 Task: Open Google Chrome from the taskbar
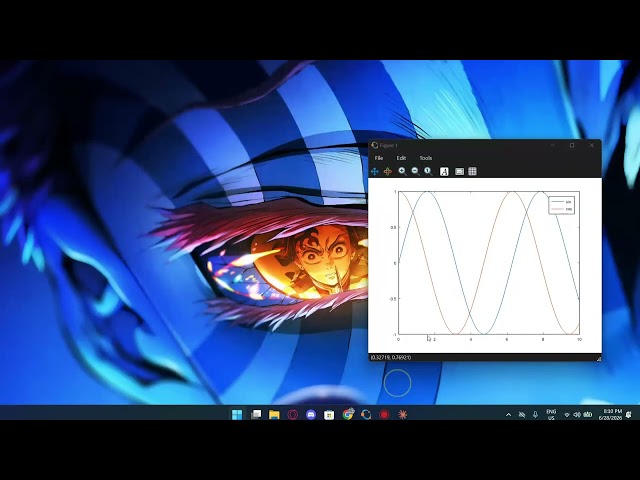(348, 415)
